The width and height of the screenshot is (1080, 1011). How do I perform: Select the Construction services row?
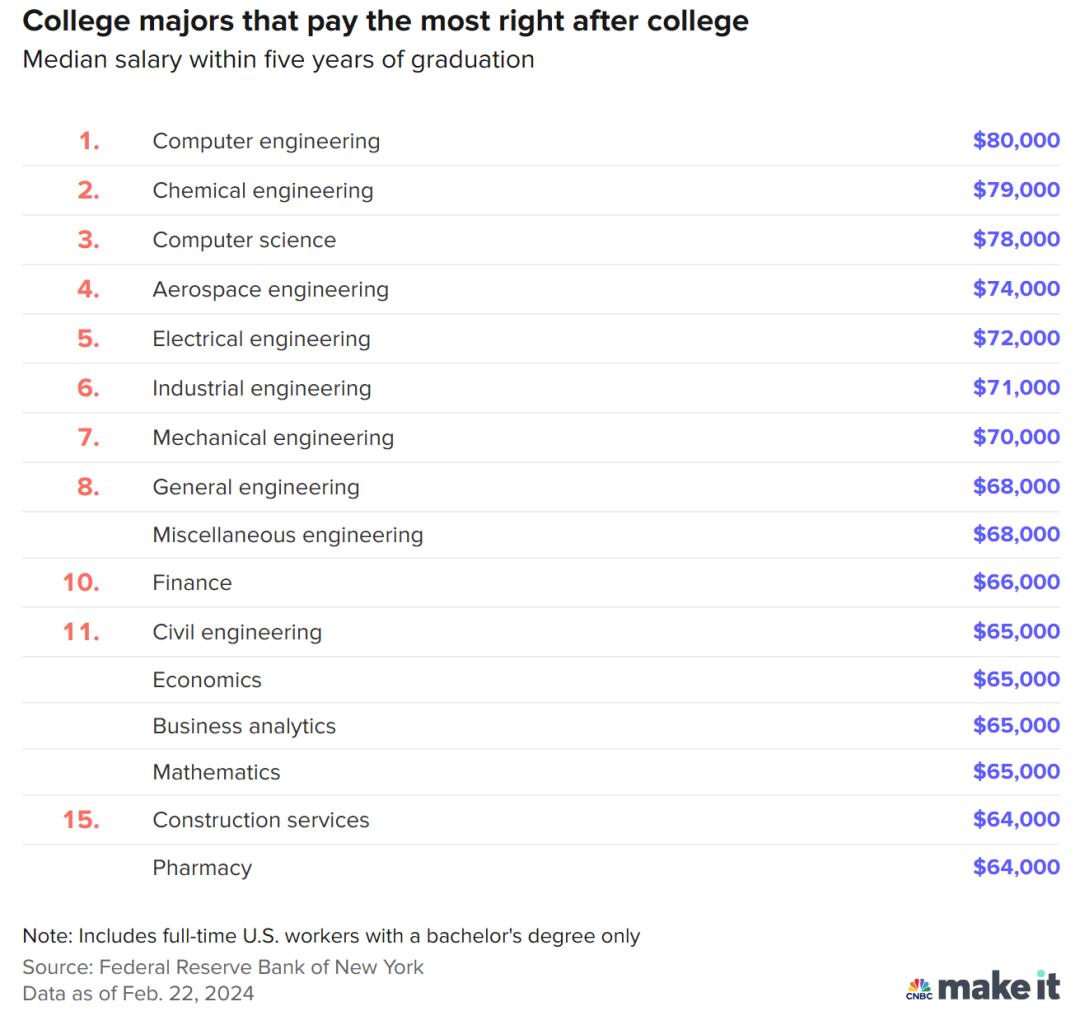click(x=541, y=820)
